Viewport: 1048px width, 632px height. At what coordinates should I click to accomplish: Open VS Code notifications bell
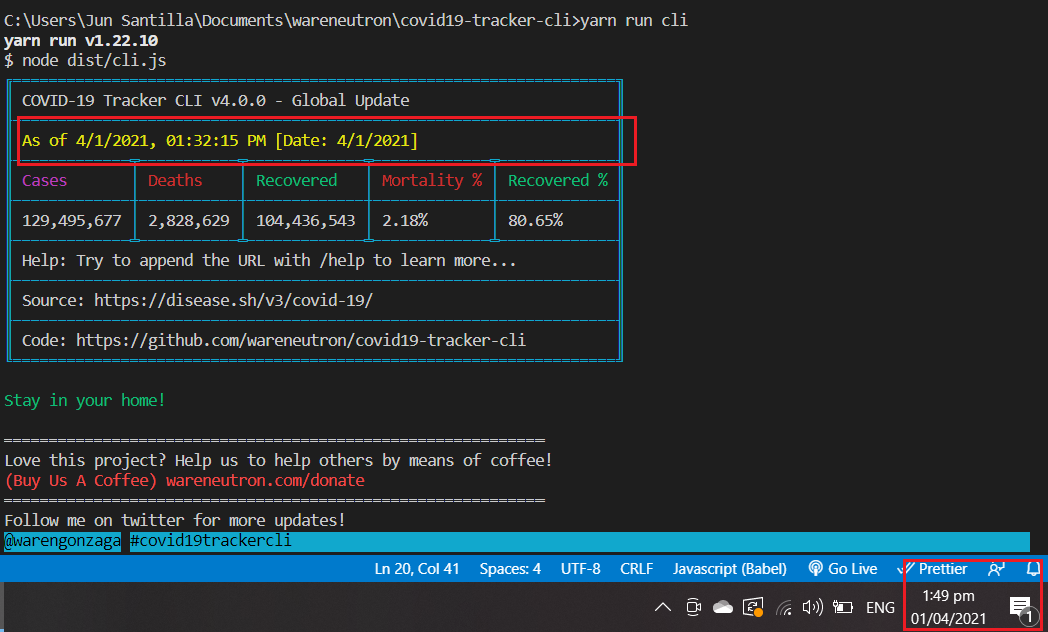click(1033, 569)
